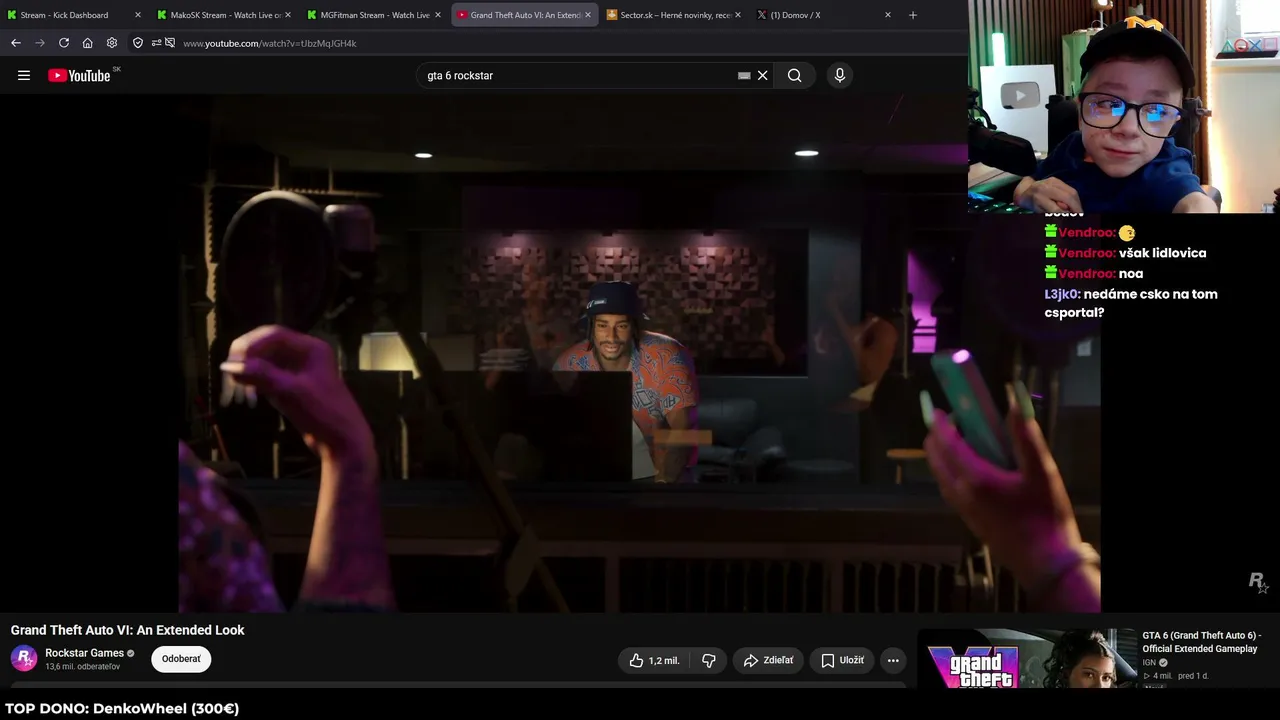Select the Grand Theft Auto VI tab
Viewport: 1280px width, 720px height.
point(524,15)
